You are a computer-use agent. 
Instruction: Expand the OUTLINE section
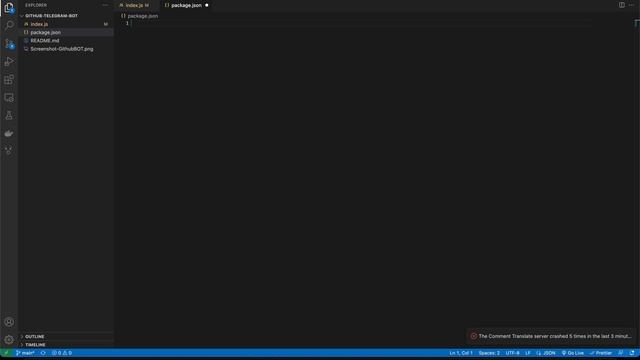point(34,337)
